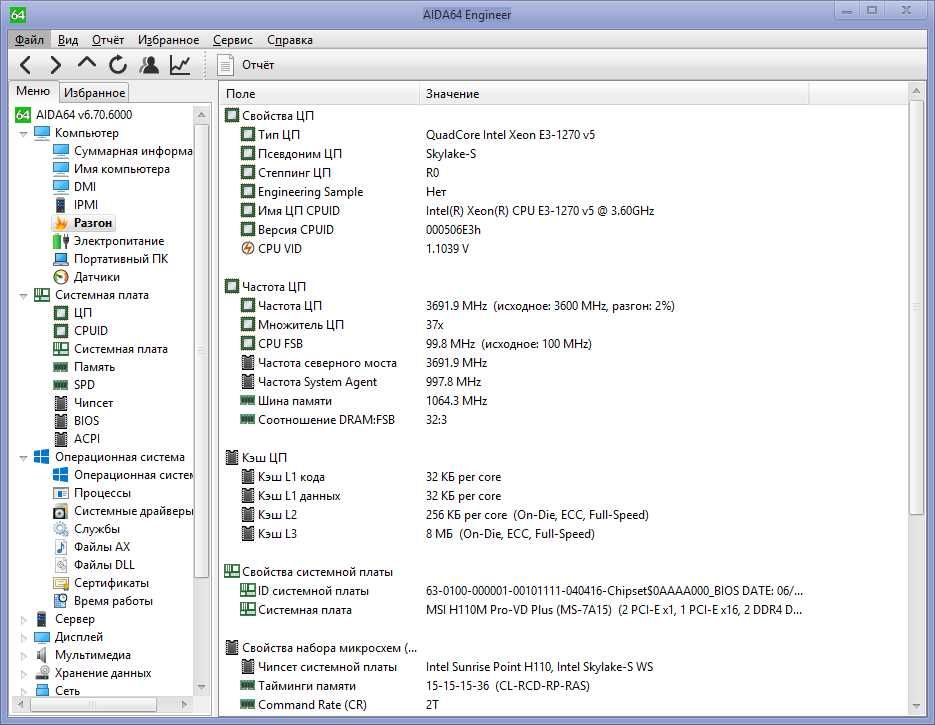The width and height of the screenshot is (935, 725).
Task: Refresh the page with the circular arrow icon
Action: [118, 64]
